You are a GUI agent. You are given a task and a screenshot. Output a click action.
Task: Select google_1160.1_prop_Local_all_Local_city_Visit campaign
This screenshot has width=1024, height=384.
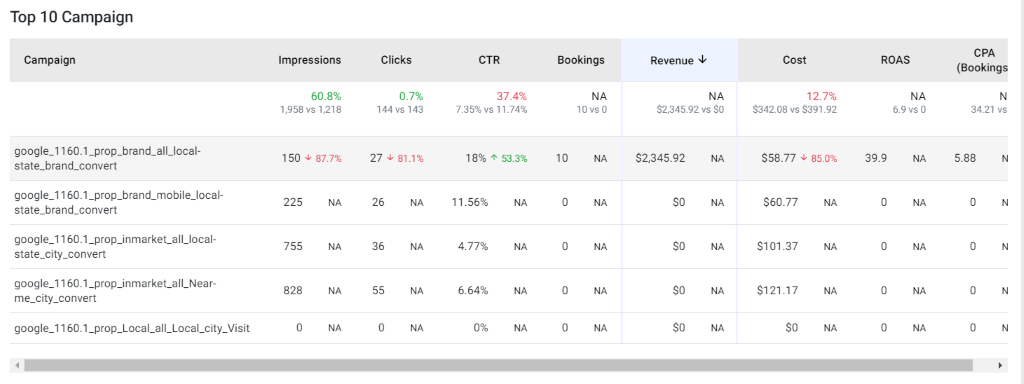tap(132, 328)
